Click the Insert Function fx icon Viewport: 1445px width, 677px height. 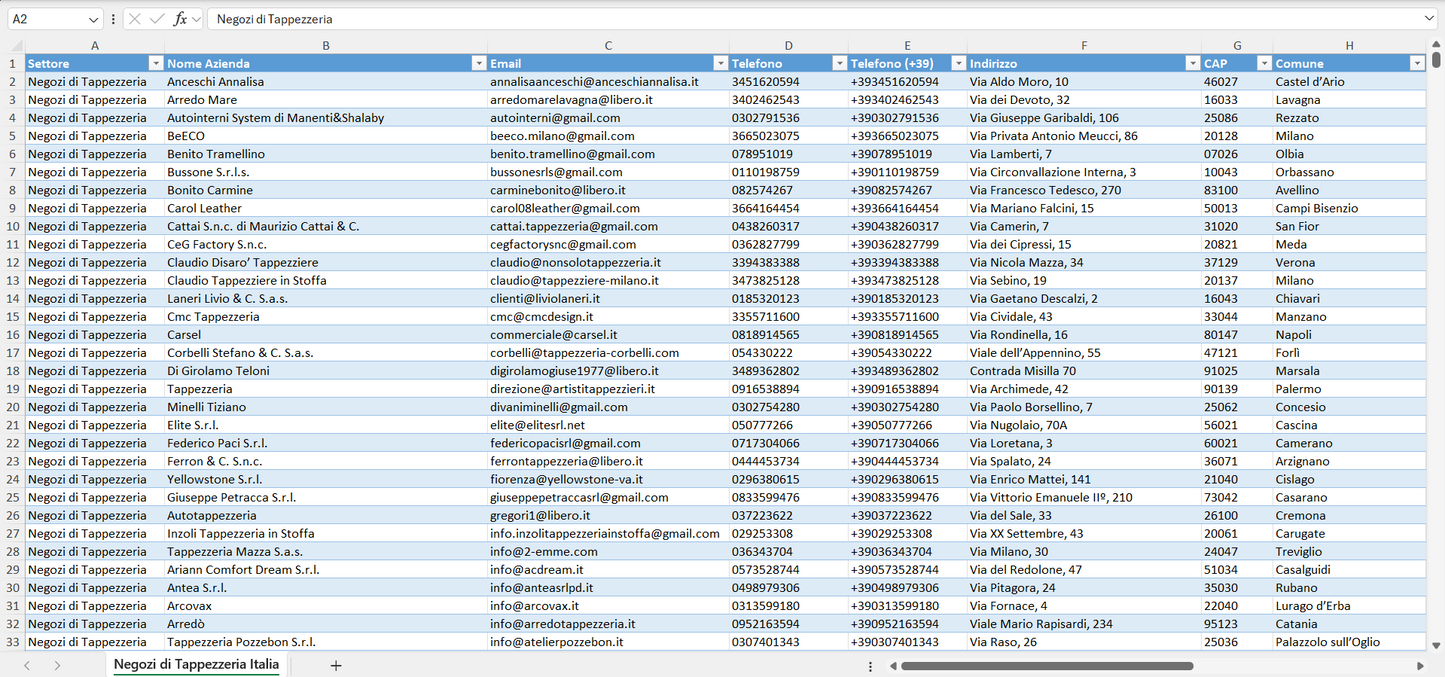(x=180, y=19)
